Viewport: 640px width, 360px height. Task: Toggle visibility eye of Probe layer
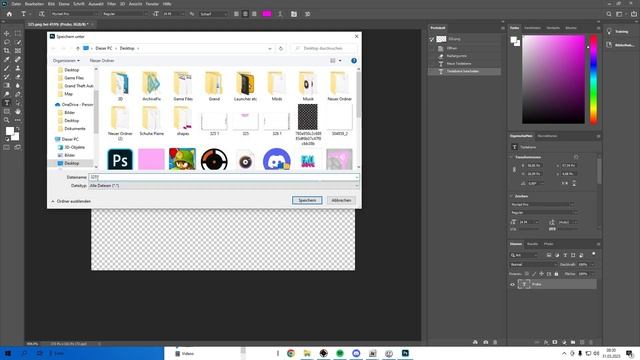(x=513, y=284)
